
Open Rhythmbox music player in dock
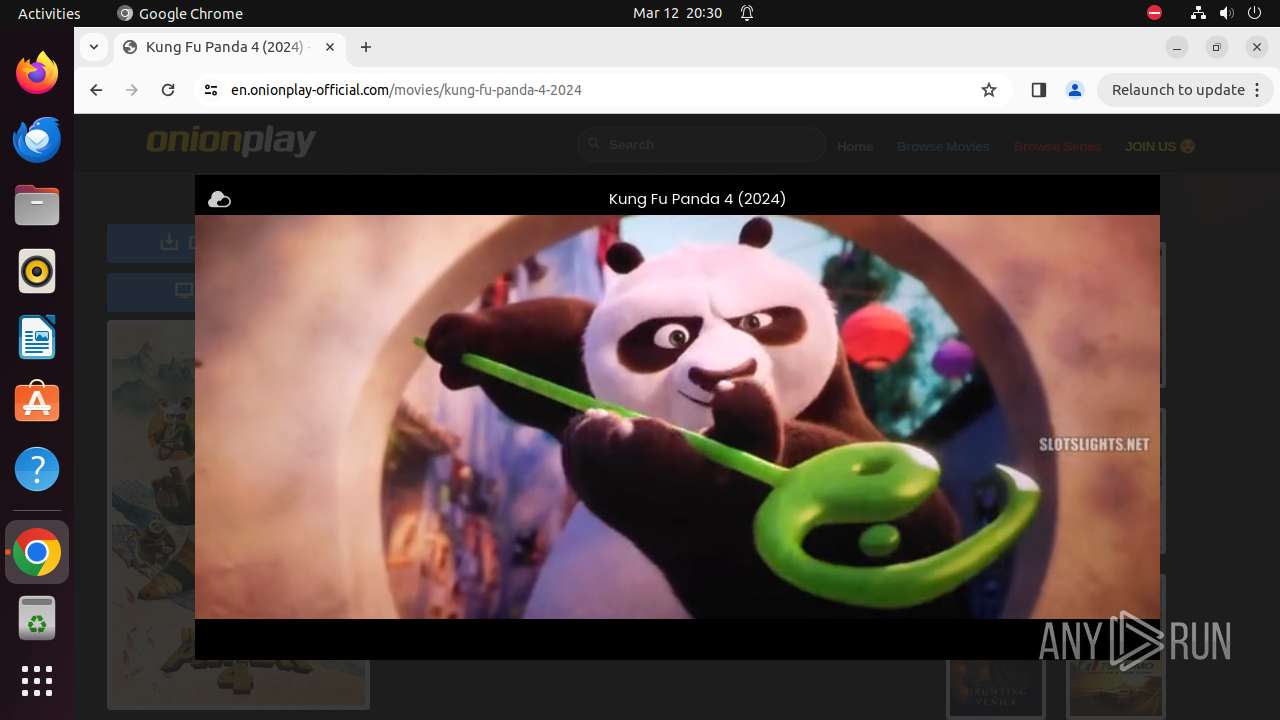pos(37,271)
